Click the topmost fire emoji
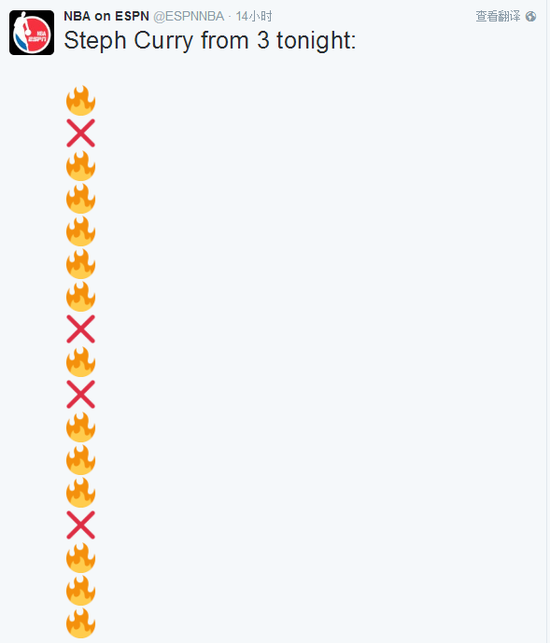Viewport: 550px width, 643px height. (x=81, y=100)
